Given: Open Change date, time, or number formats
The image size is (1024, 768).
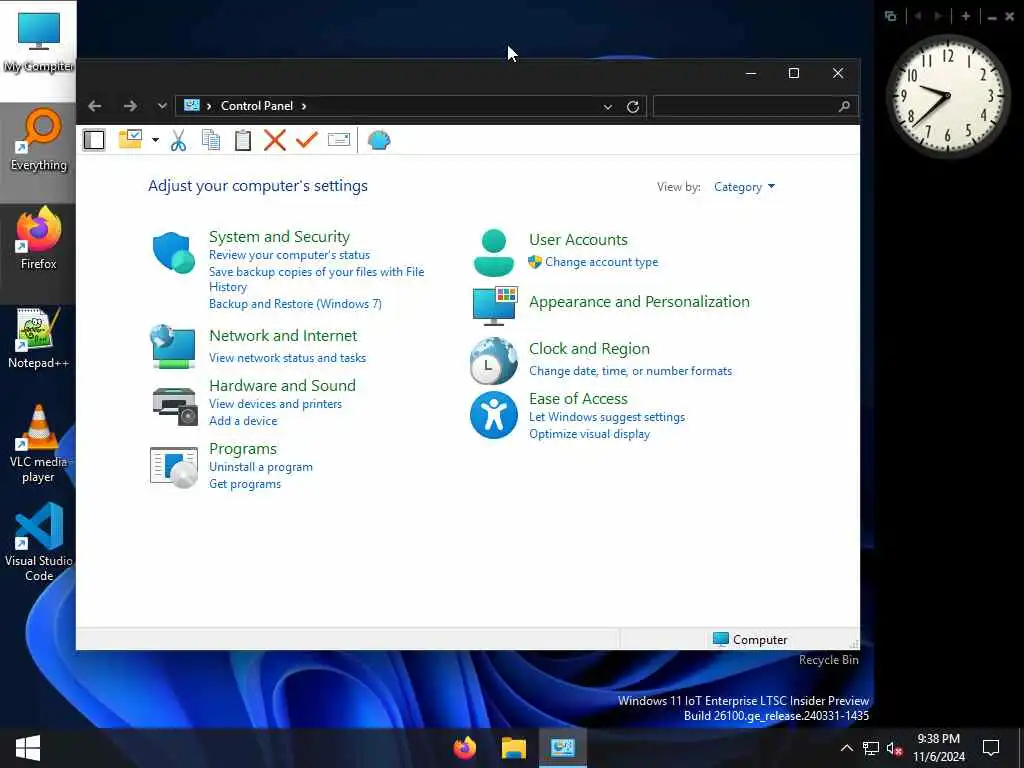Looking at the screenshot, I should [x=630, y=371].
